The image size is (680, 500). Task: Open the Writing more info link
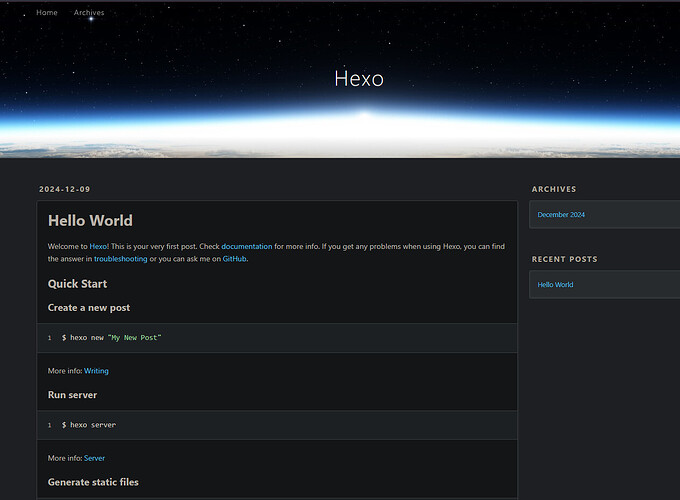[x=96, y=371]
